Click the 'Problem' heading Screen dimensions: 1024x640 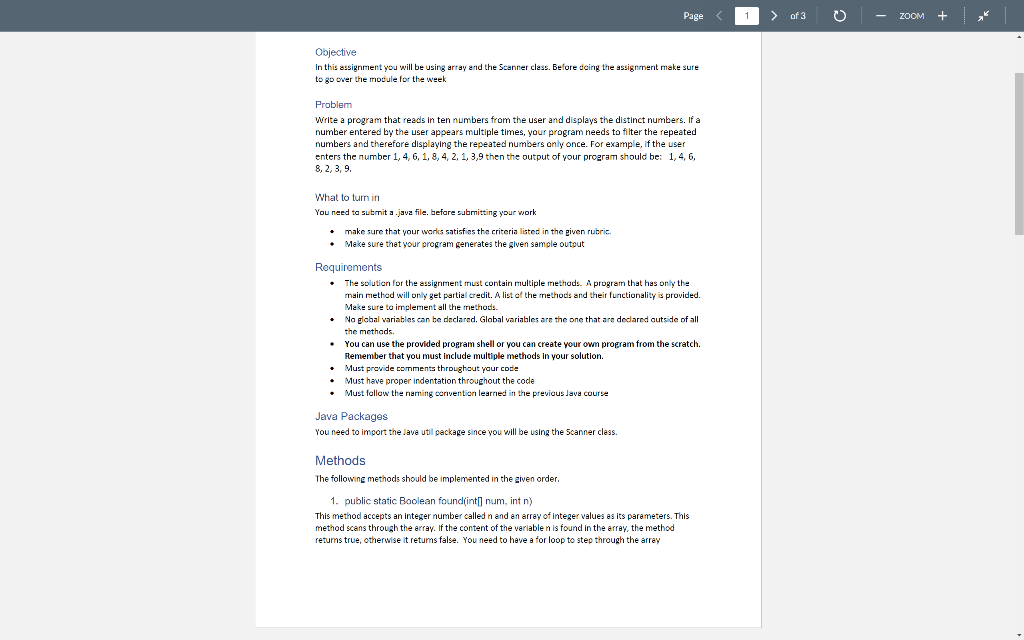[x=333, y=104]
